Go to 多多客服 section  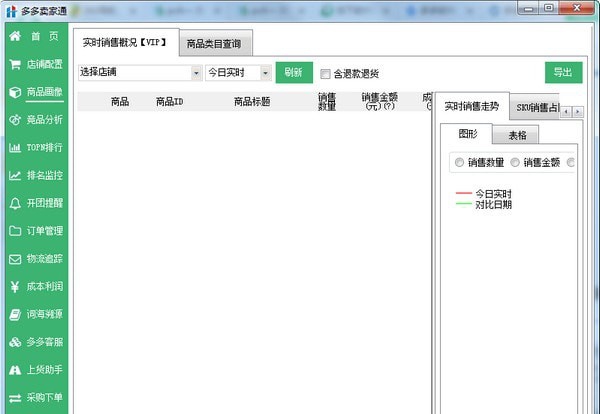pyautogui.click(x=44, y=342)
